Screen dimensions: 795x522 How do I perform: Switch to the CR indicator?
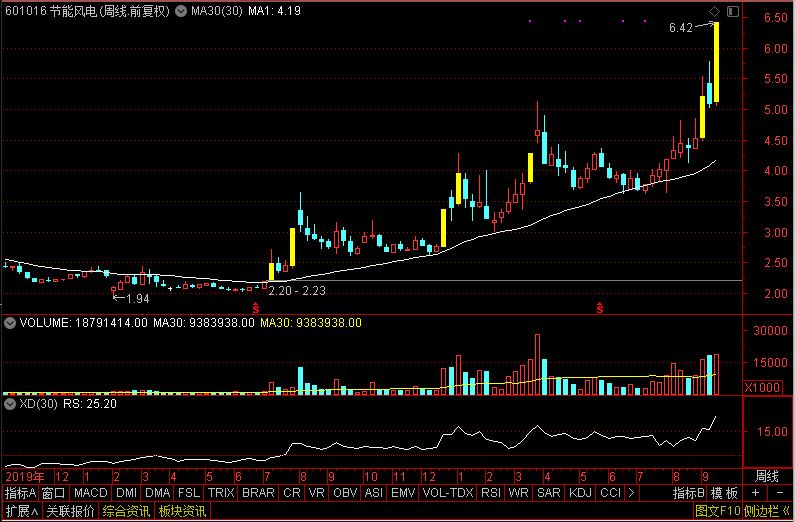pos(292,493)
